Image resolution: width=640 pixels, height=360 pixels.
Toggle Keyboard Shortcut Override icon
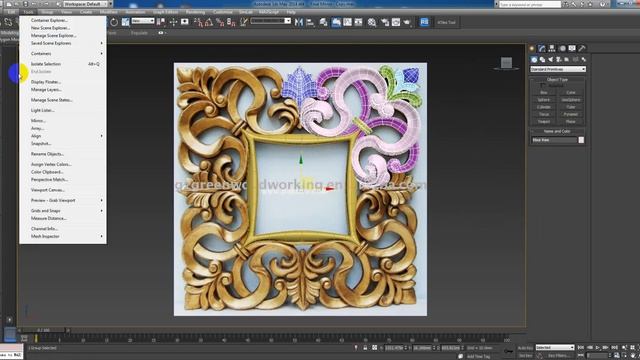pos(185,22)
